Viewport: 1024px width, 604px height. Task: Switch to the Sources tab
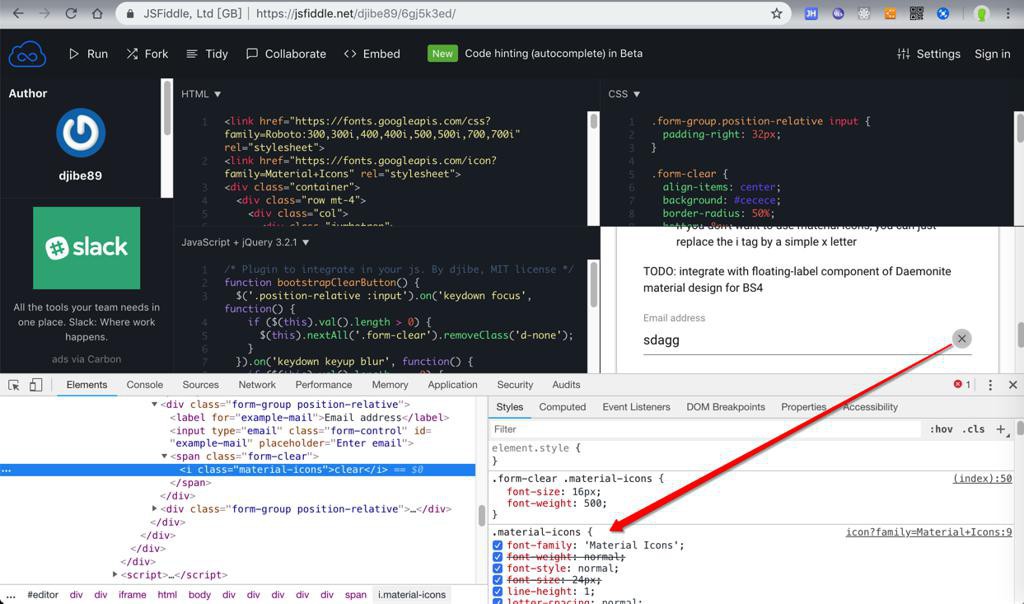coord(200,385)
